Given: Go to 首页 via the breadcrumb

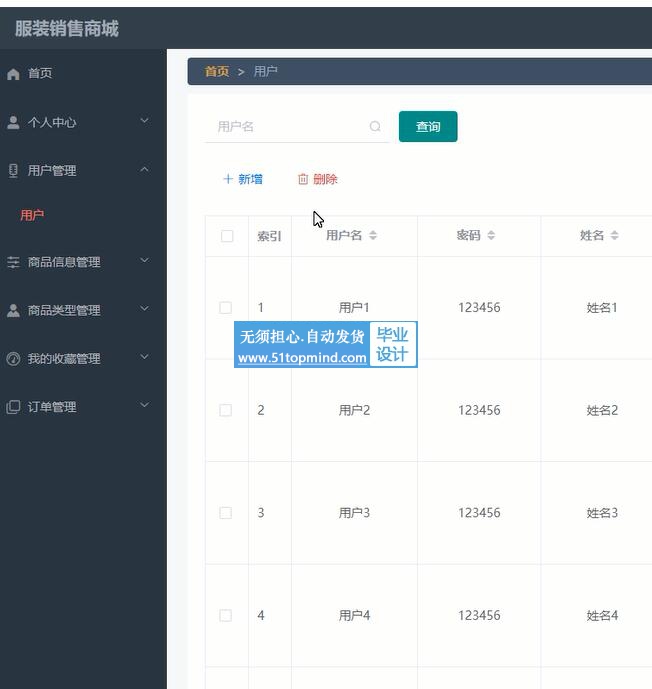Looking at the screenshot, I should coord(217,71).
